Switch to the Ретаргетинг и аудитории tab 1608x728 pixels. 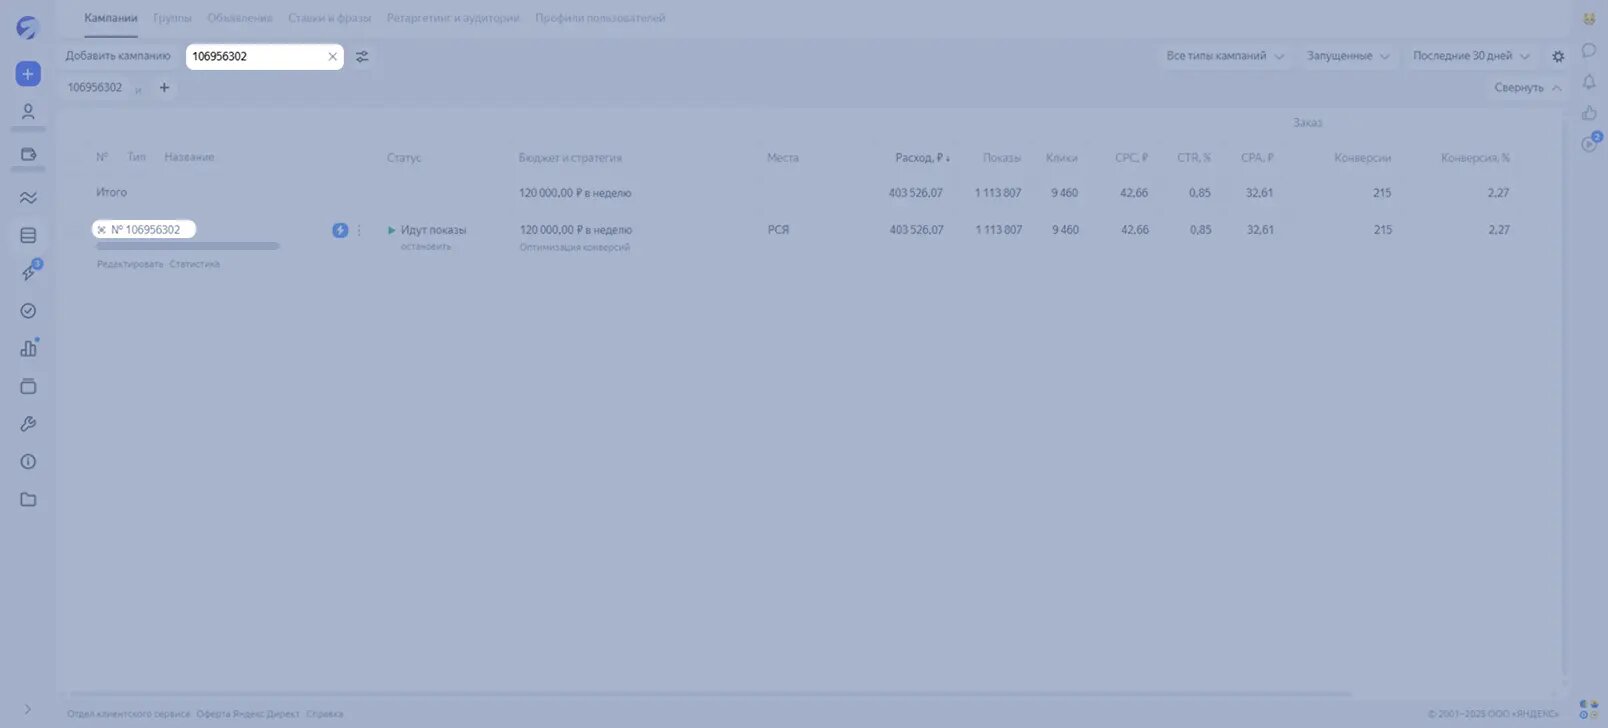pos(453,18)
